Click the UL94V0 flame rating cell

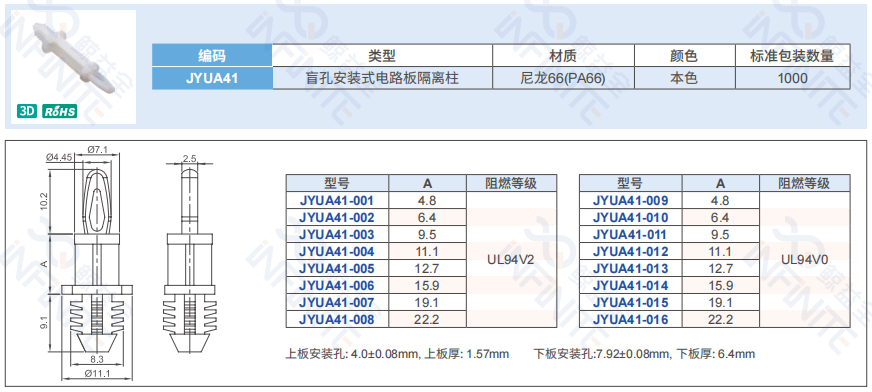(x=805, y=260)
